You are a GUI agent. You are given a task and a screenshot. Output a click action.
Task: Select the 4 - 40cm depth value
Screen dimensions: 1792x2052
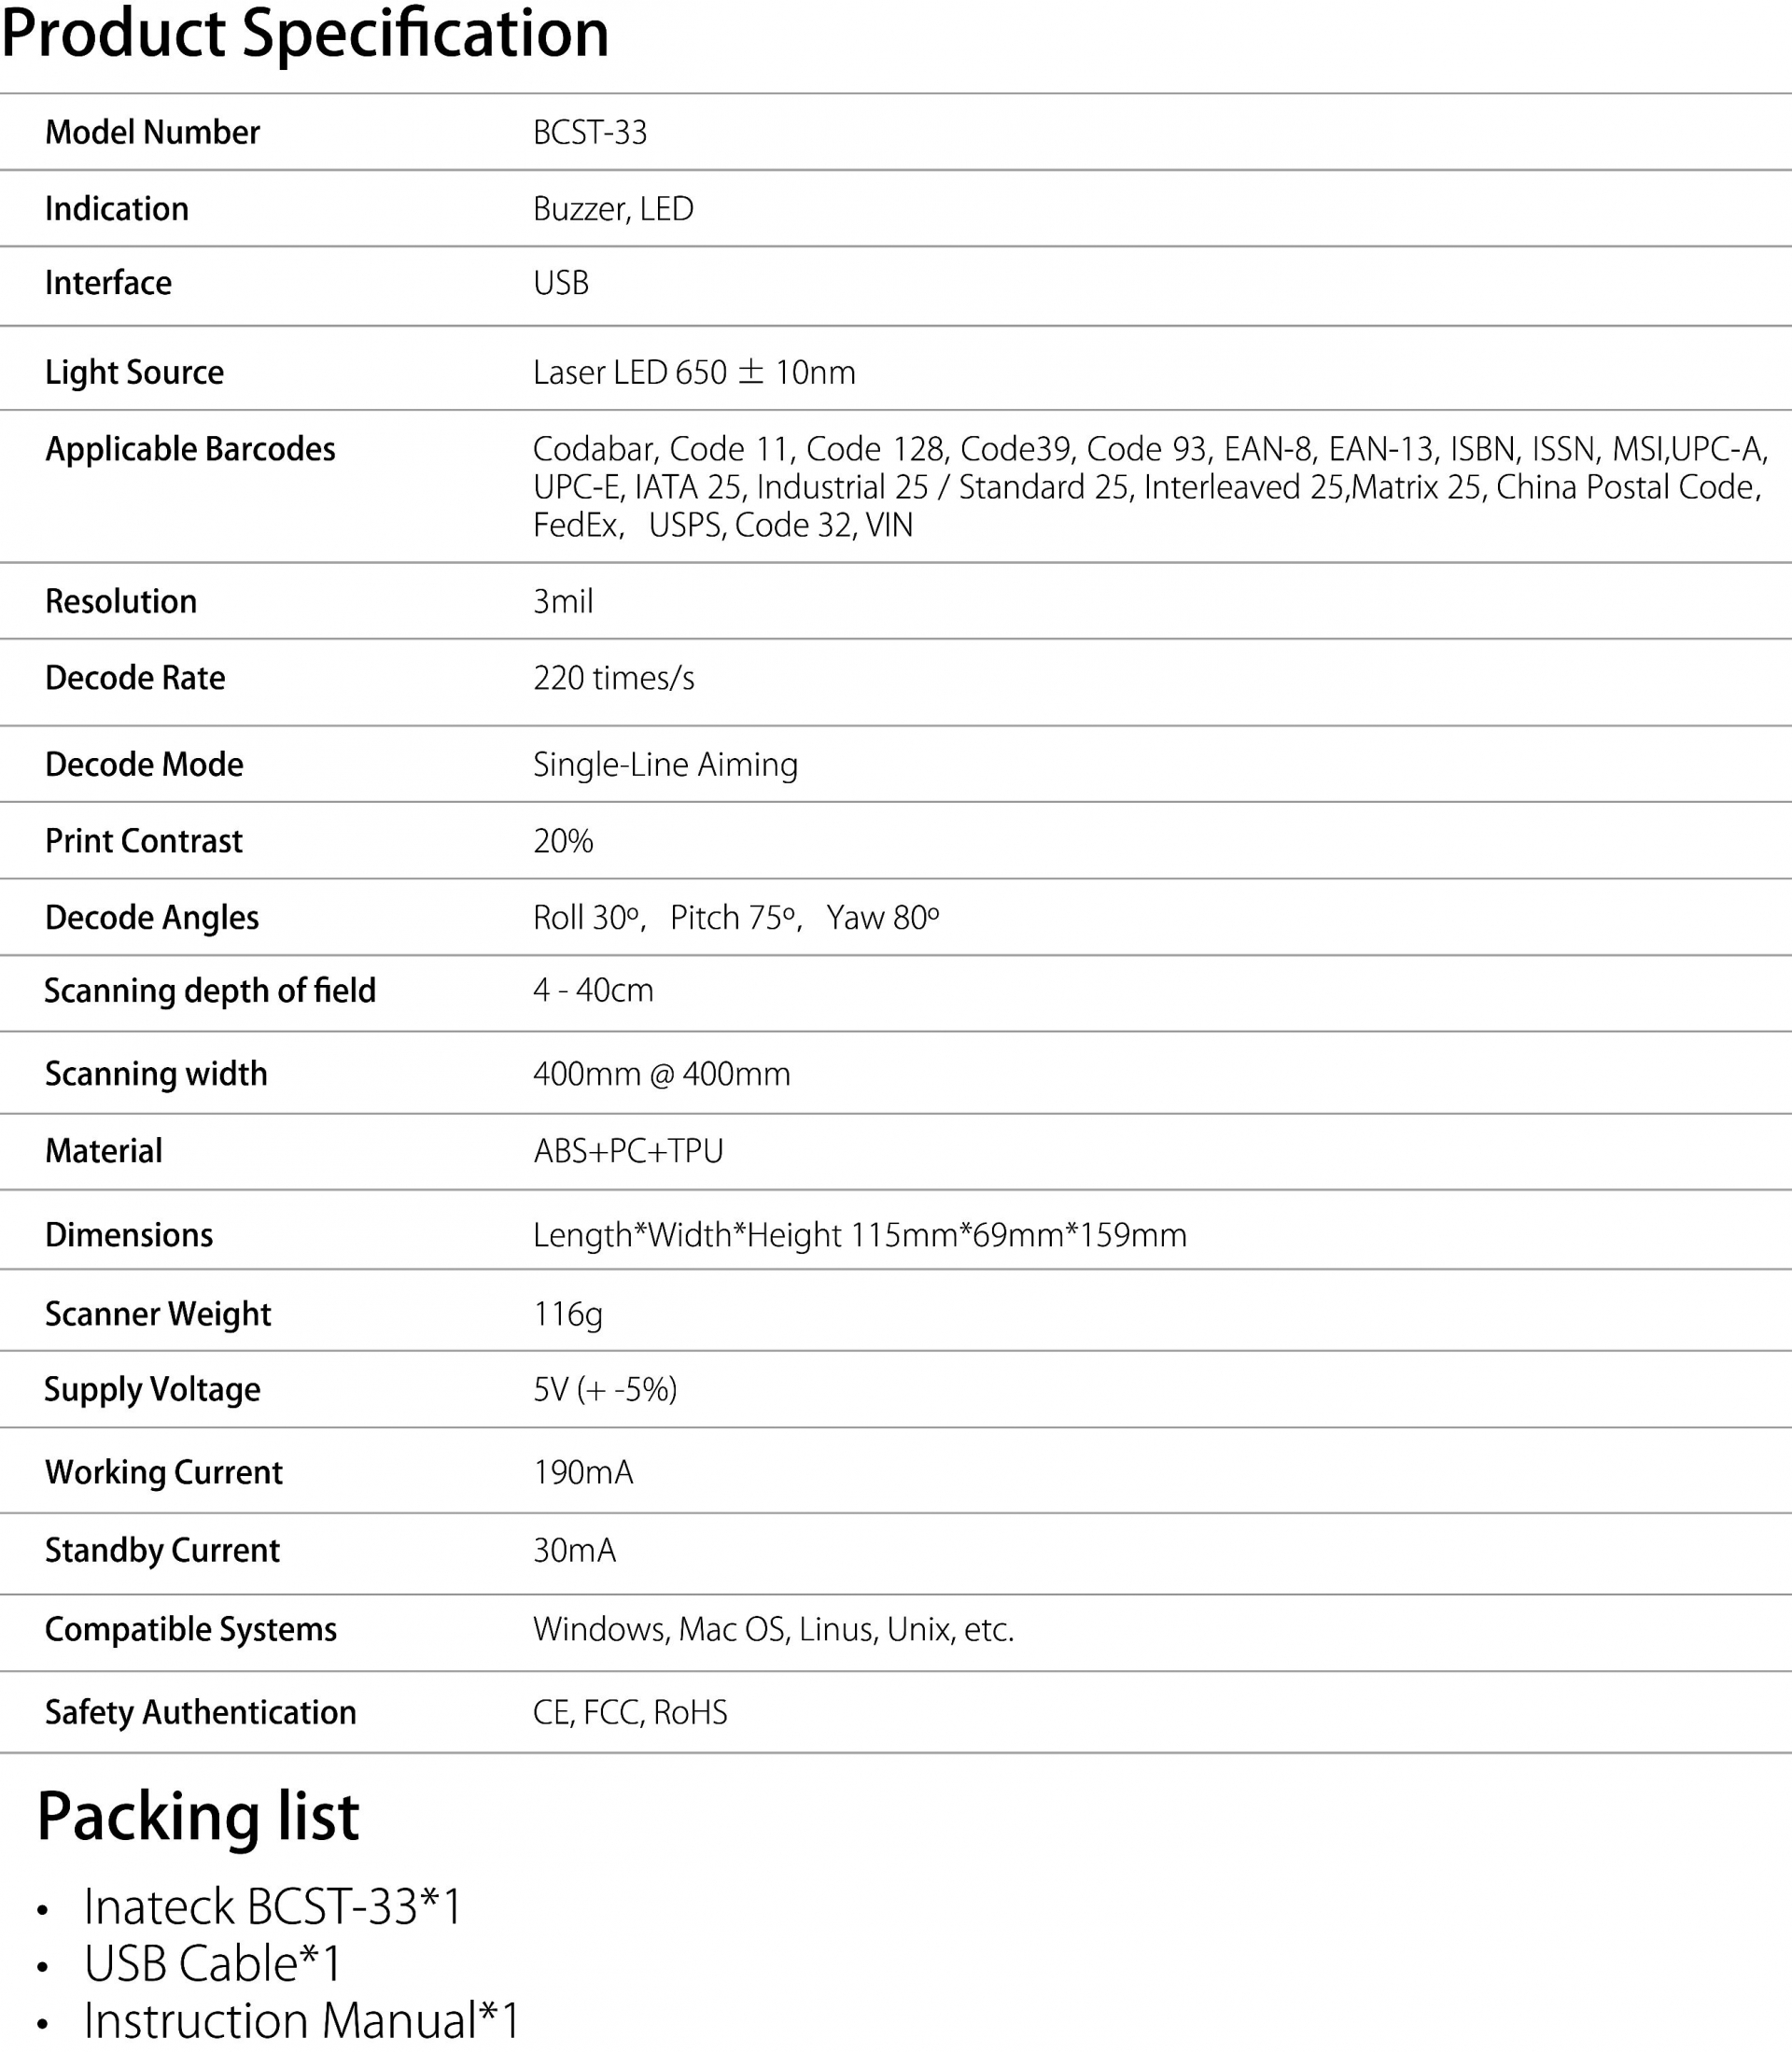coord(593,990)
